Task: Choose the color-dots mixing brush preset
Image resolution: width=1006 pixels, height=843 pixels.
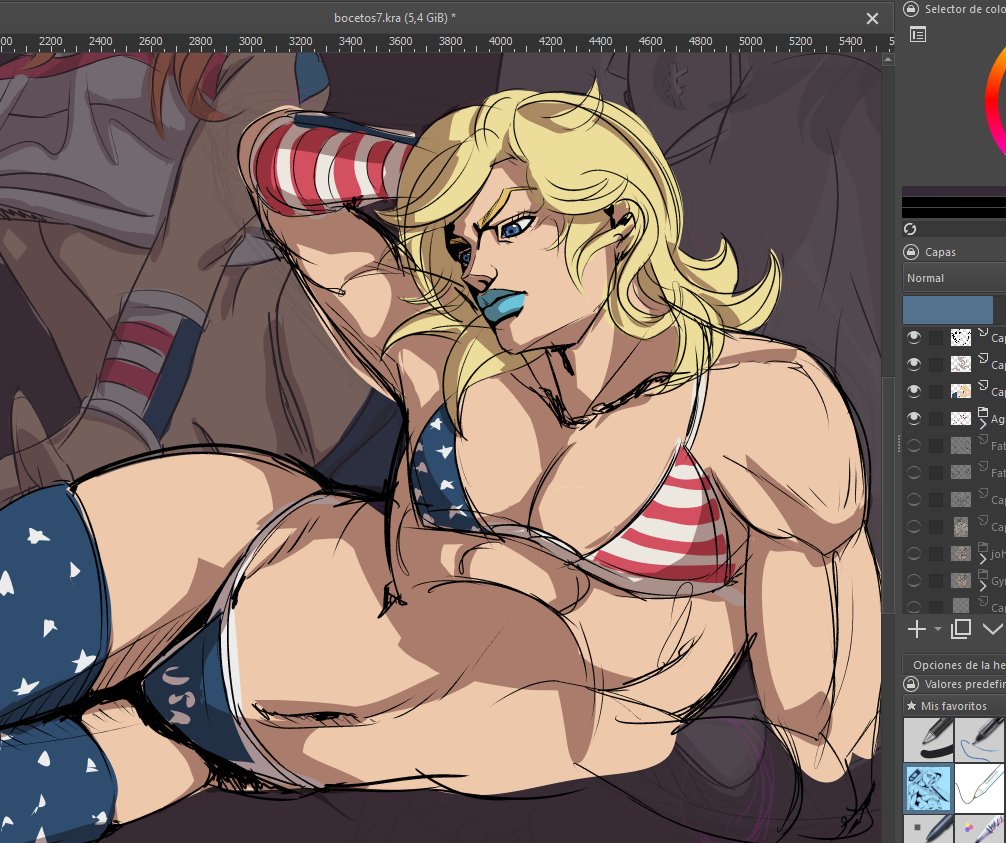Action: coord(980,828)
